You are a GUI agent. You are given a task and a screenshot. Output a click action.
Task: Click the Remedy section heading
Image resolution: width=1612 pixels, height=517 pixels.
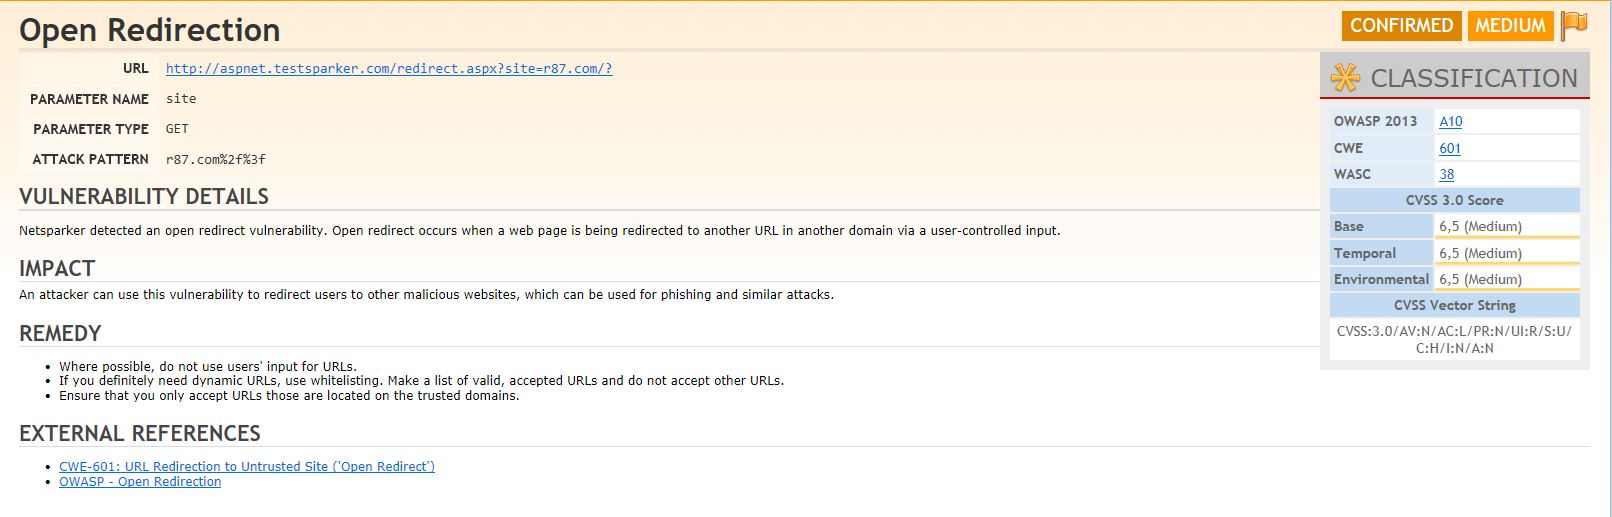60,333
